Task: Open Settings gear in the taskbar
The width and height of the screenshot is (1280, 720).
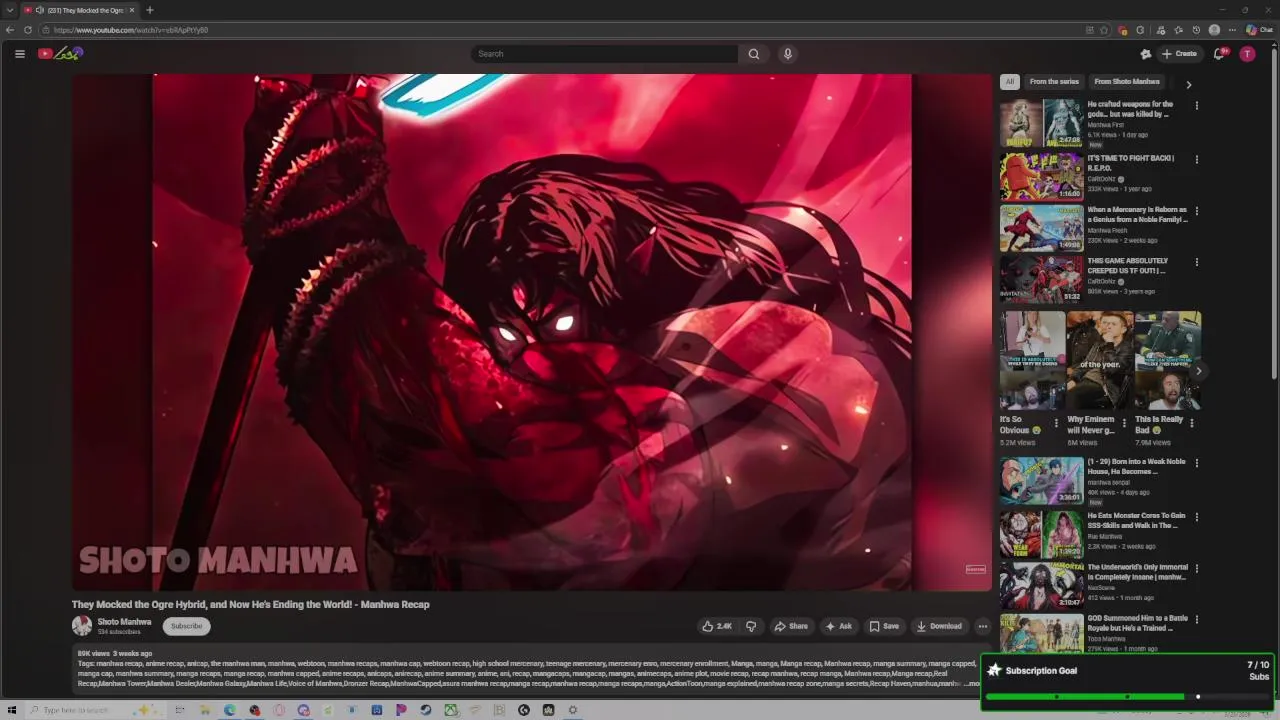Action: click(x=572, y=710)
